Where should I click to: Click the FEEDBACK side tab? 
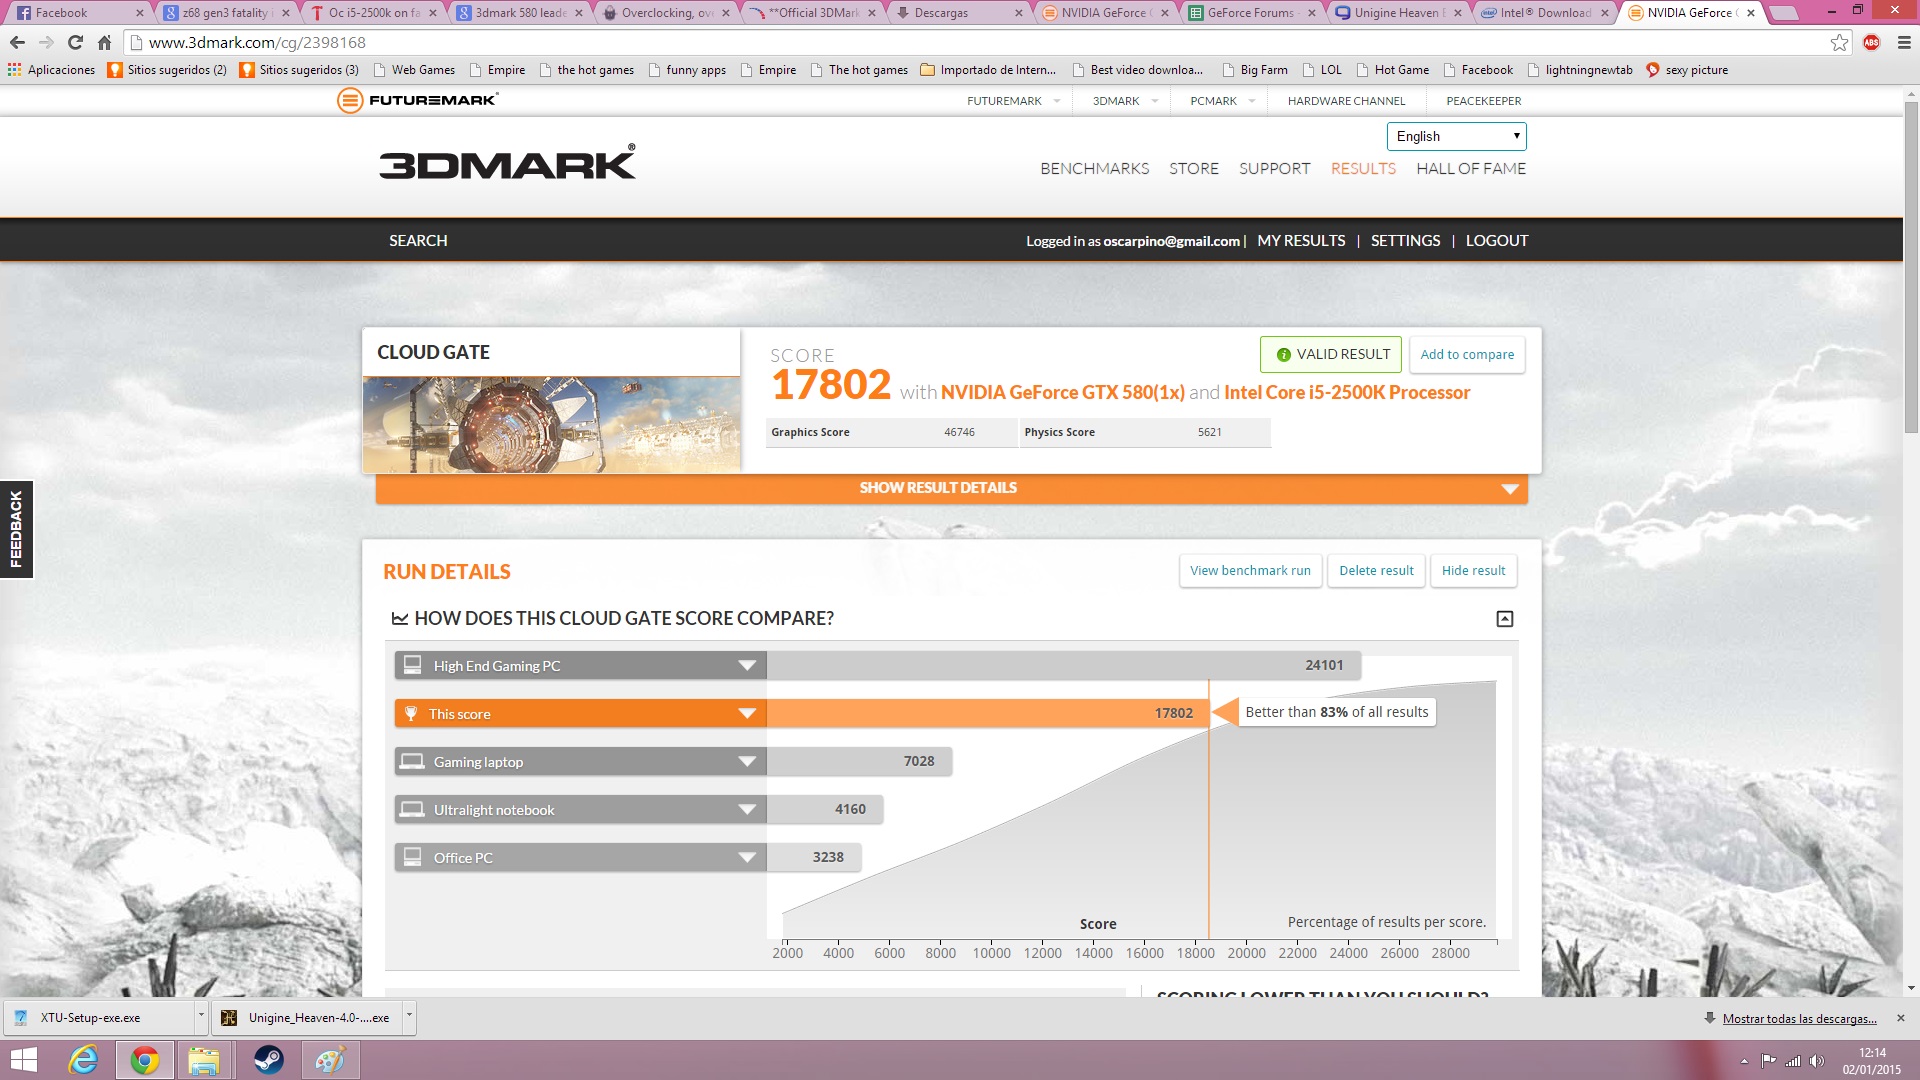point(16,530)
